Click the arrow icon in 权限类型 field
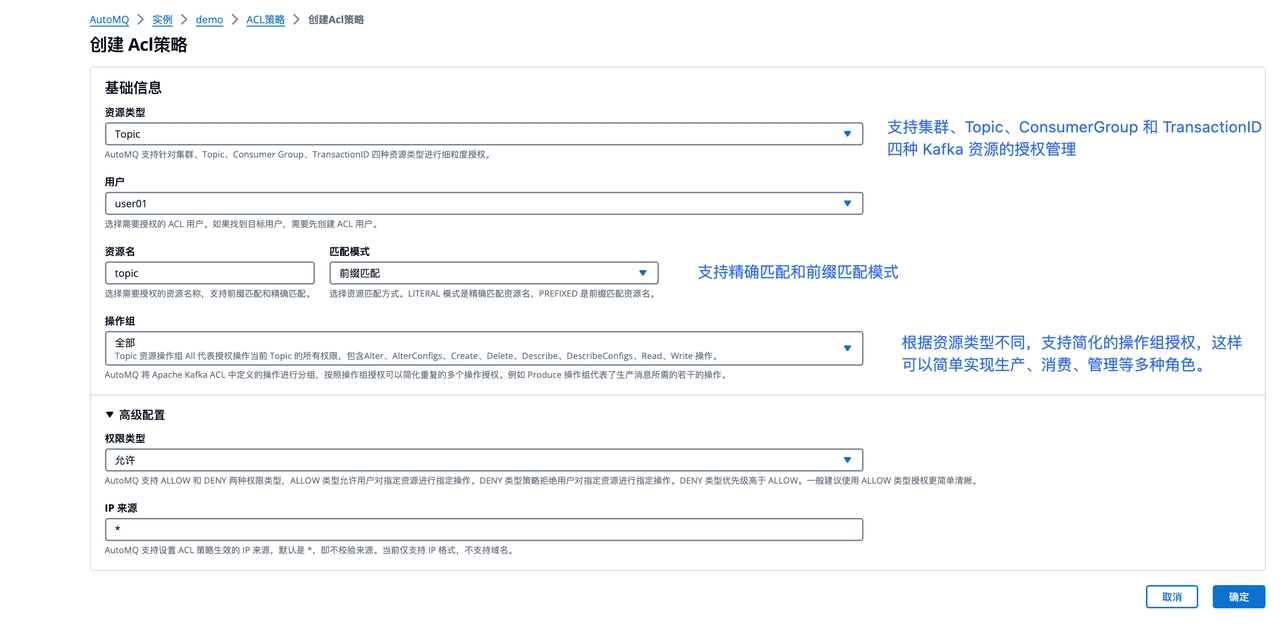1280x631 pixels. pos(847,460)
